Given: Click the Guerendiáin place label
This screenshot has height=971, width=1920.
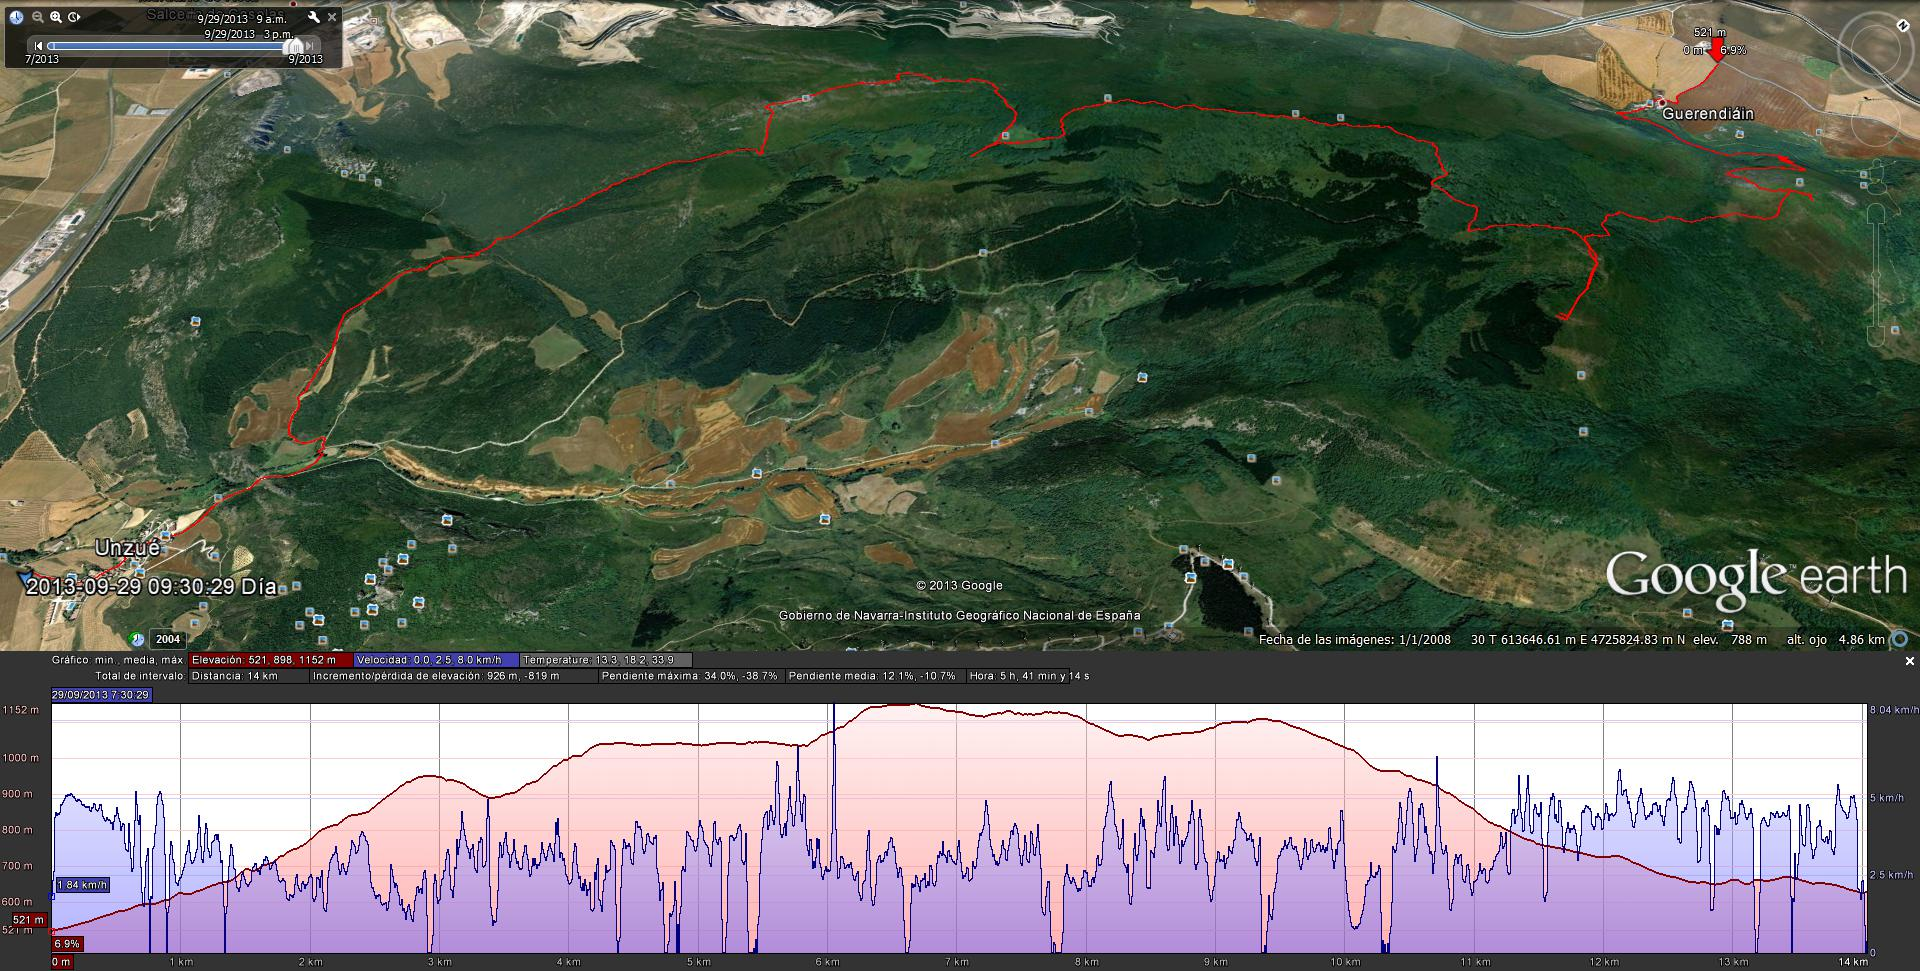Looking at the screenshot, I should click(1708, 114).
